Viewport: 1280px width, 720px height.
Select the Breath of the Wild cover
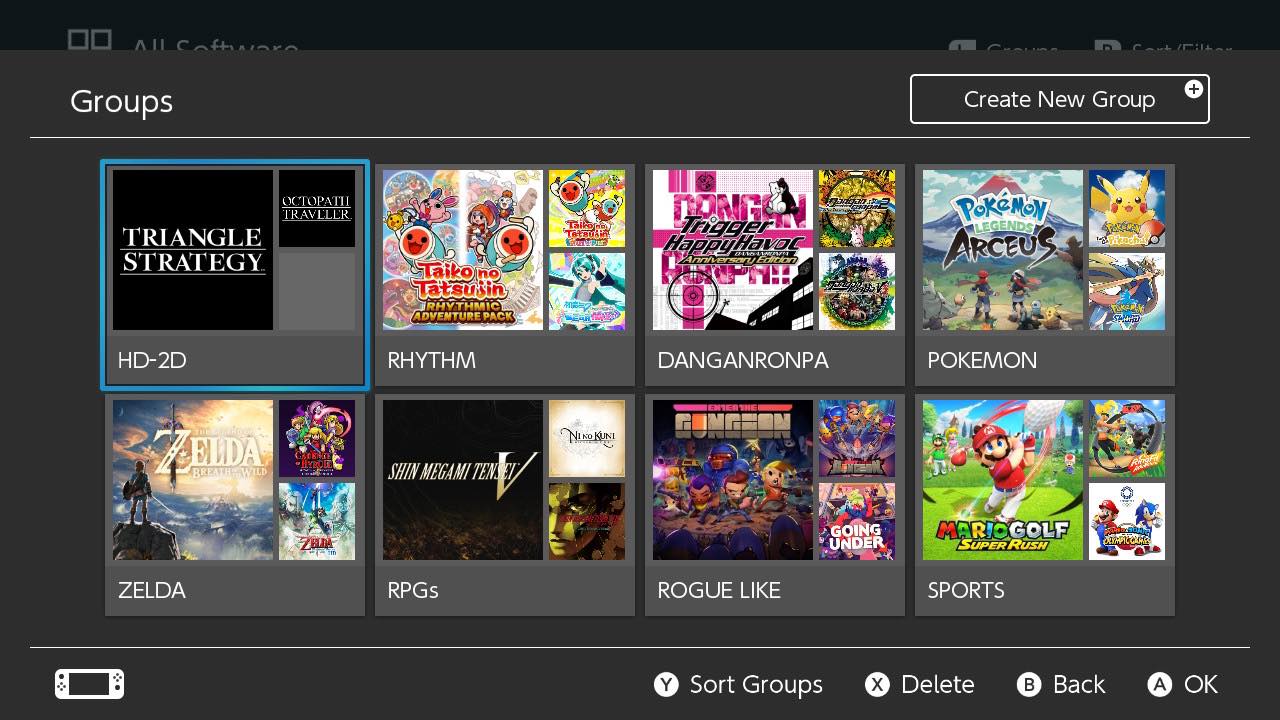193,480
